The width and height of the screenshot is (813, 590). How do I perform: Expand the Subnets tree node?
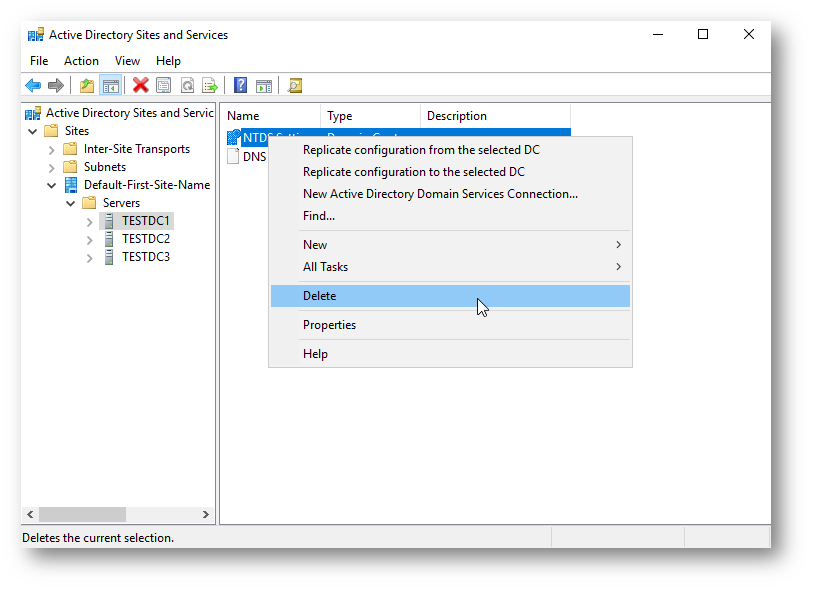pos(52,167)
